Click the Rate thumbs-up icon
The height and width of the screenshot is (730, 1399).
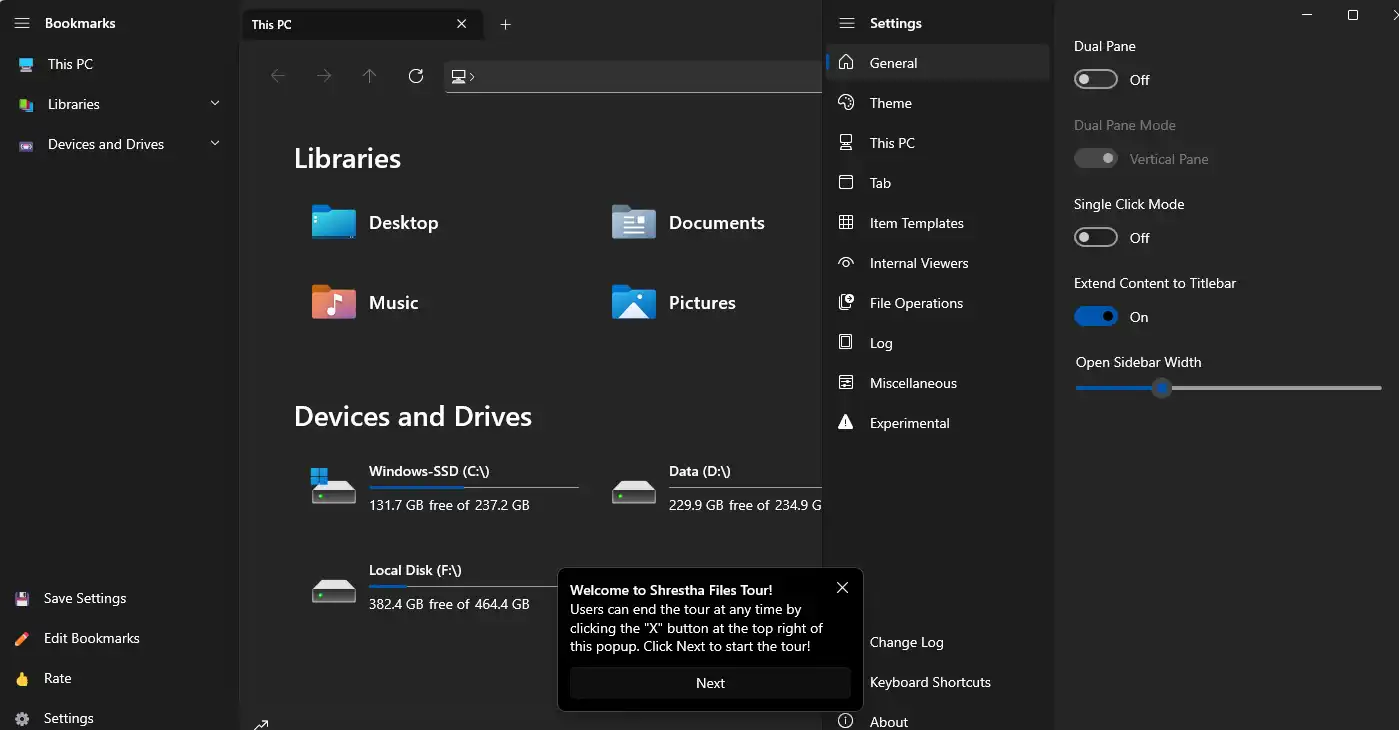(x=22, y=679)
